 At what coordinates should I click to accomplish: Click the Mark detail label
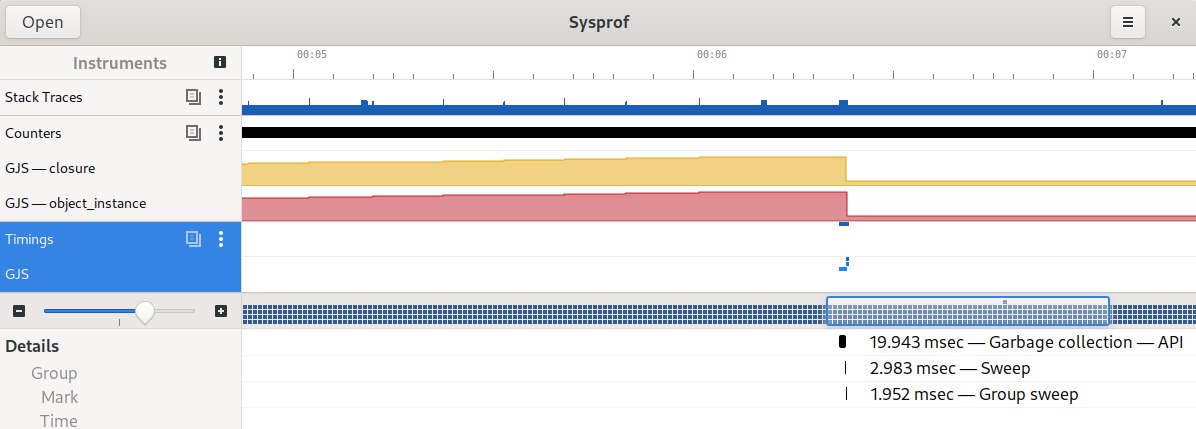[59, 397]
